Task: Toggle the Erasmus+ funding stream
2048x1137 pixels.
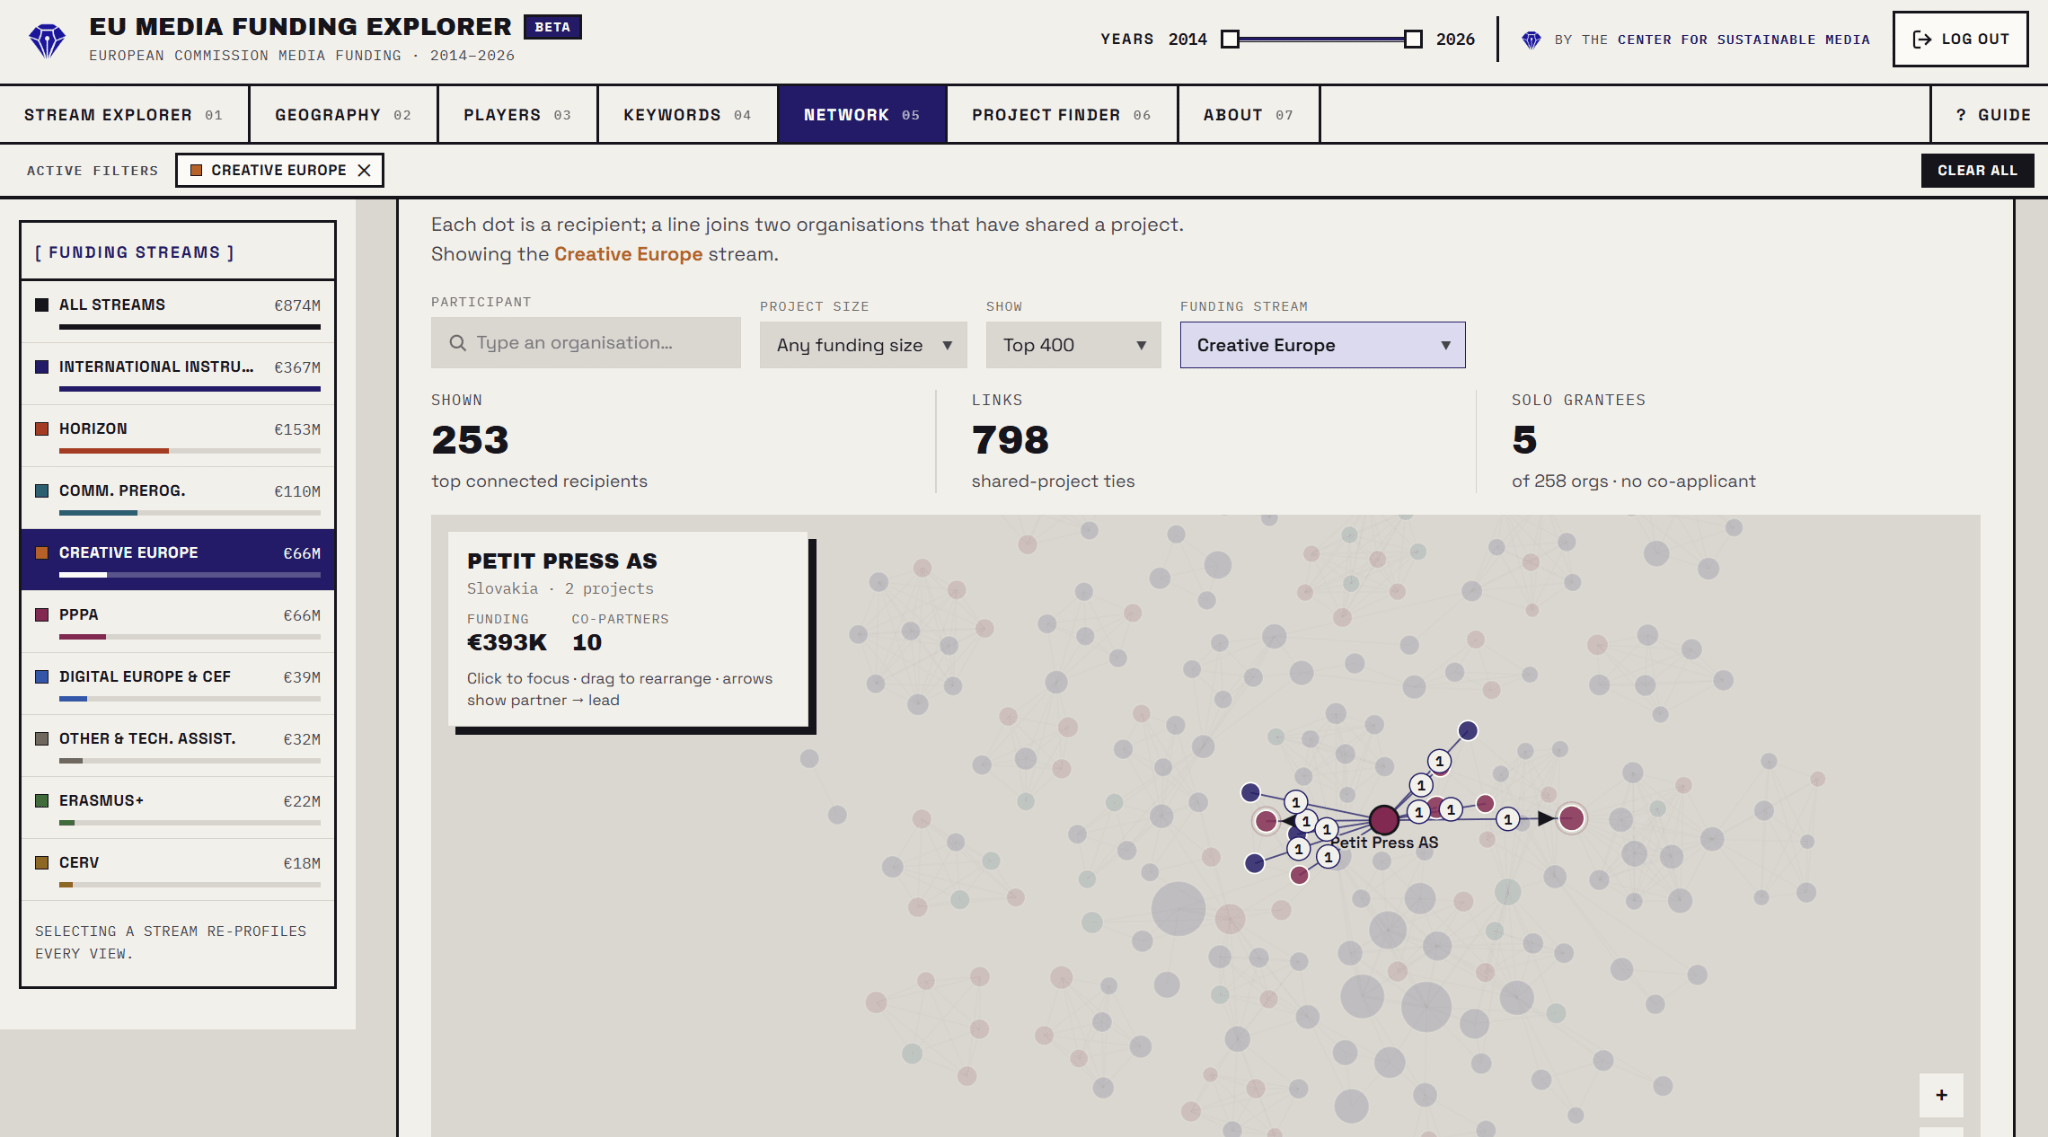Action: [178, 807]
